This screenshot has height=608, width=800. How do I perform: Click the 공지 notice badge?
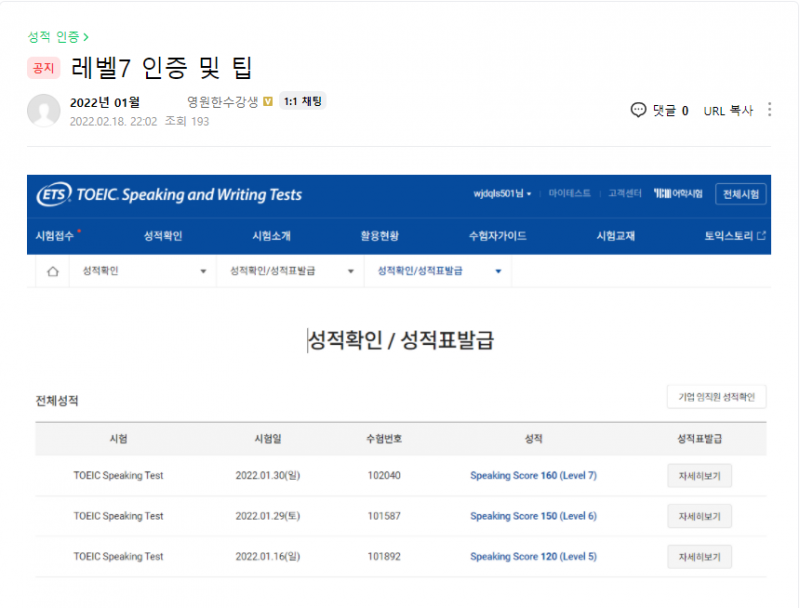coord(43,68)
